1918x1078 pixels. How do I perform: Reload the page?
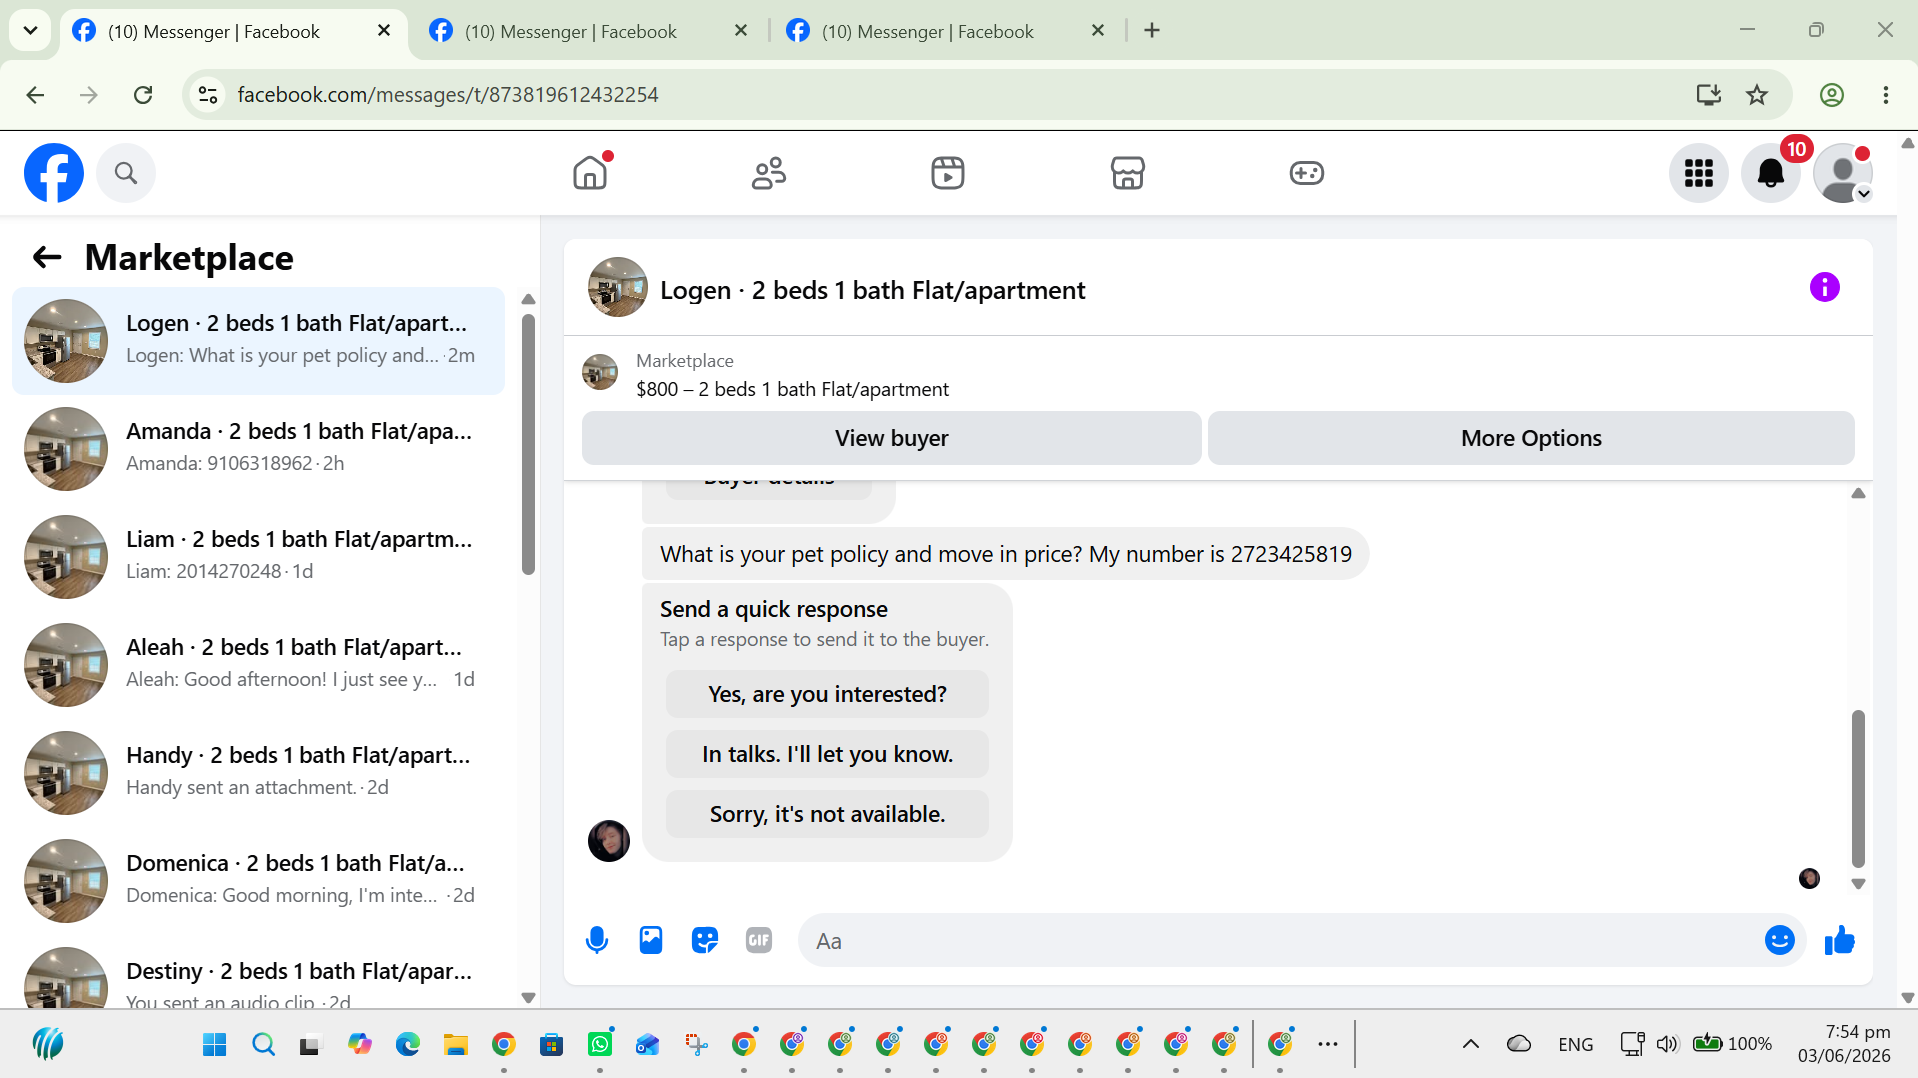coord(143,95)
